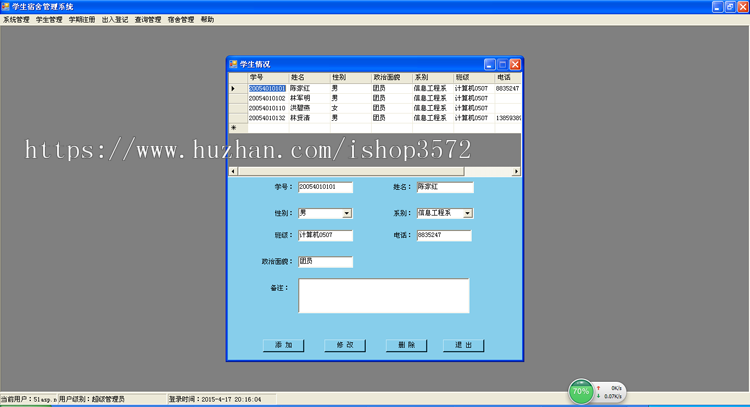750x407 pixels.
Task: Click the 班级 input field
Action: point(325,235)
